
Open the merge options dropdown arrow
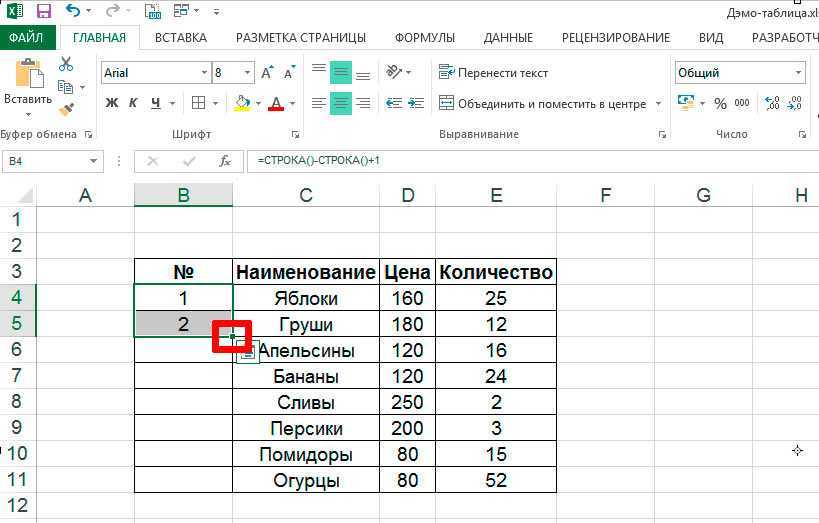(659, 103)
